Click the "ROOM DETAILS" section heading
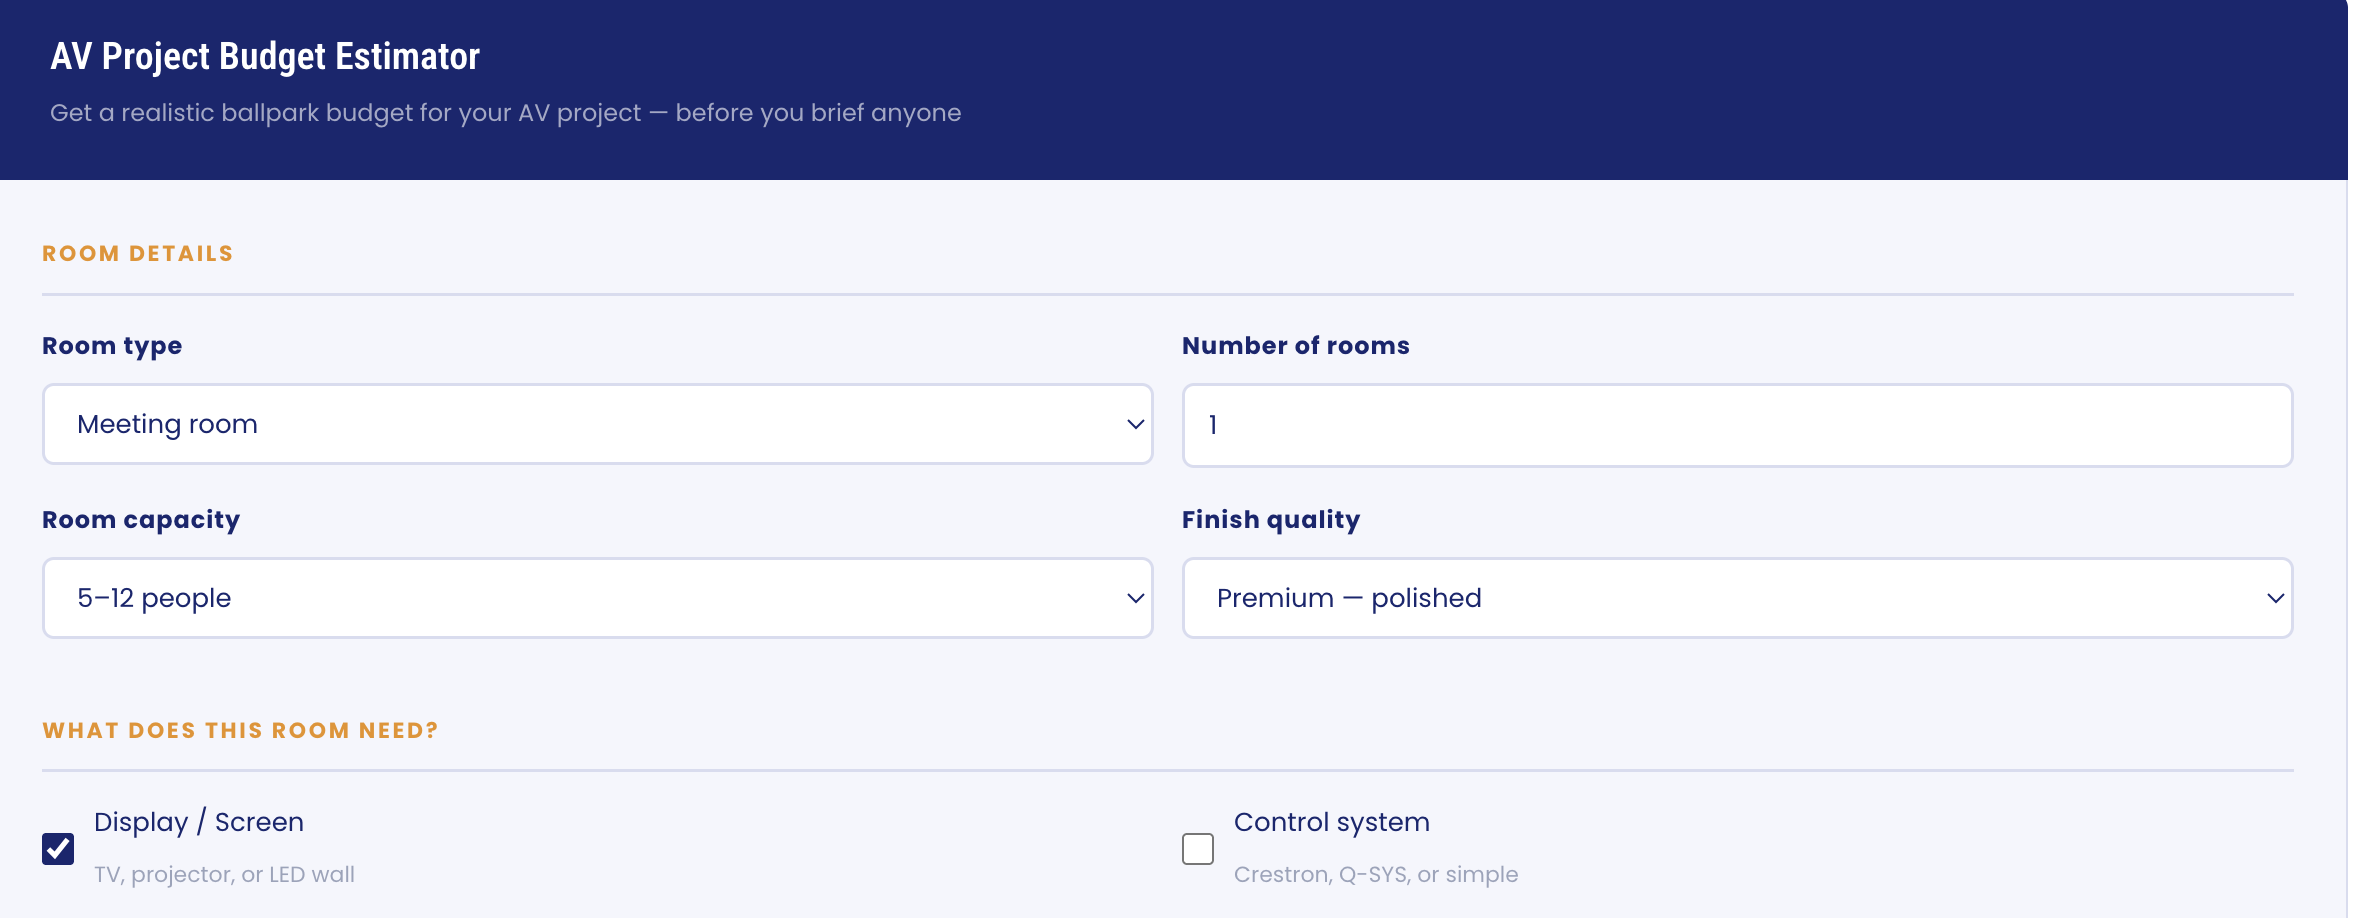Image resolution: width=2354 pixels, height=918 pixels. 138,254
